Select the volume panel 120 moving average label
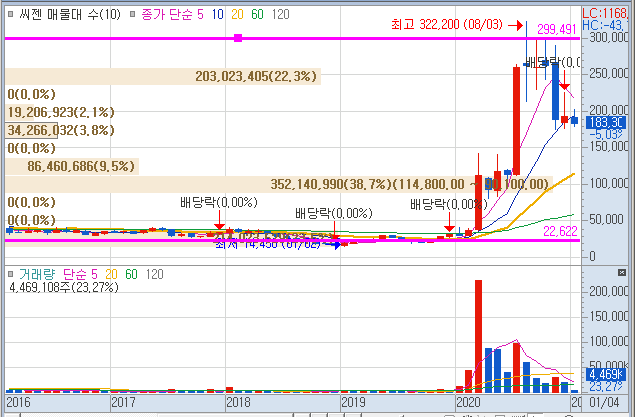This screenshot has height=417, width=635. [x=154, y=274]
